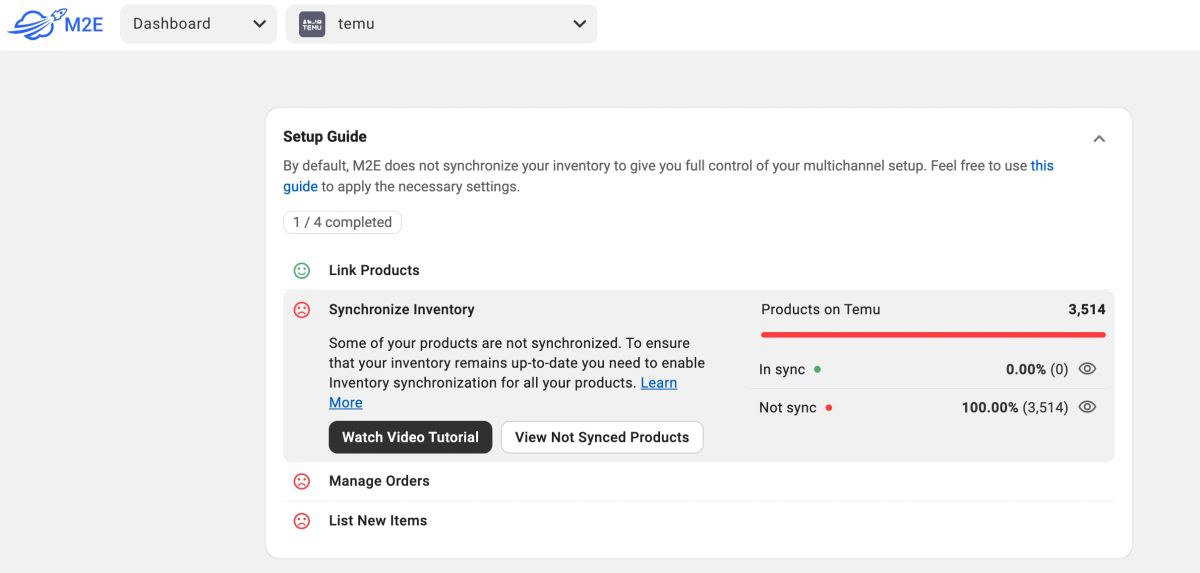Screen dimensions: 1200x573
Task: Click the red sad face beside Synchronize Inventory
Action: [x=301, y=310]
